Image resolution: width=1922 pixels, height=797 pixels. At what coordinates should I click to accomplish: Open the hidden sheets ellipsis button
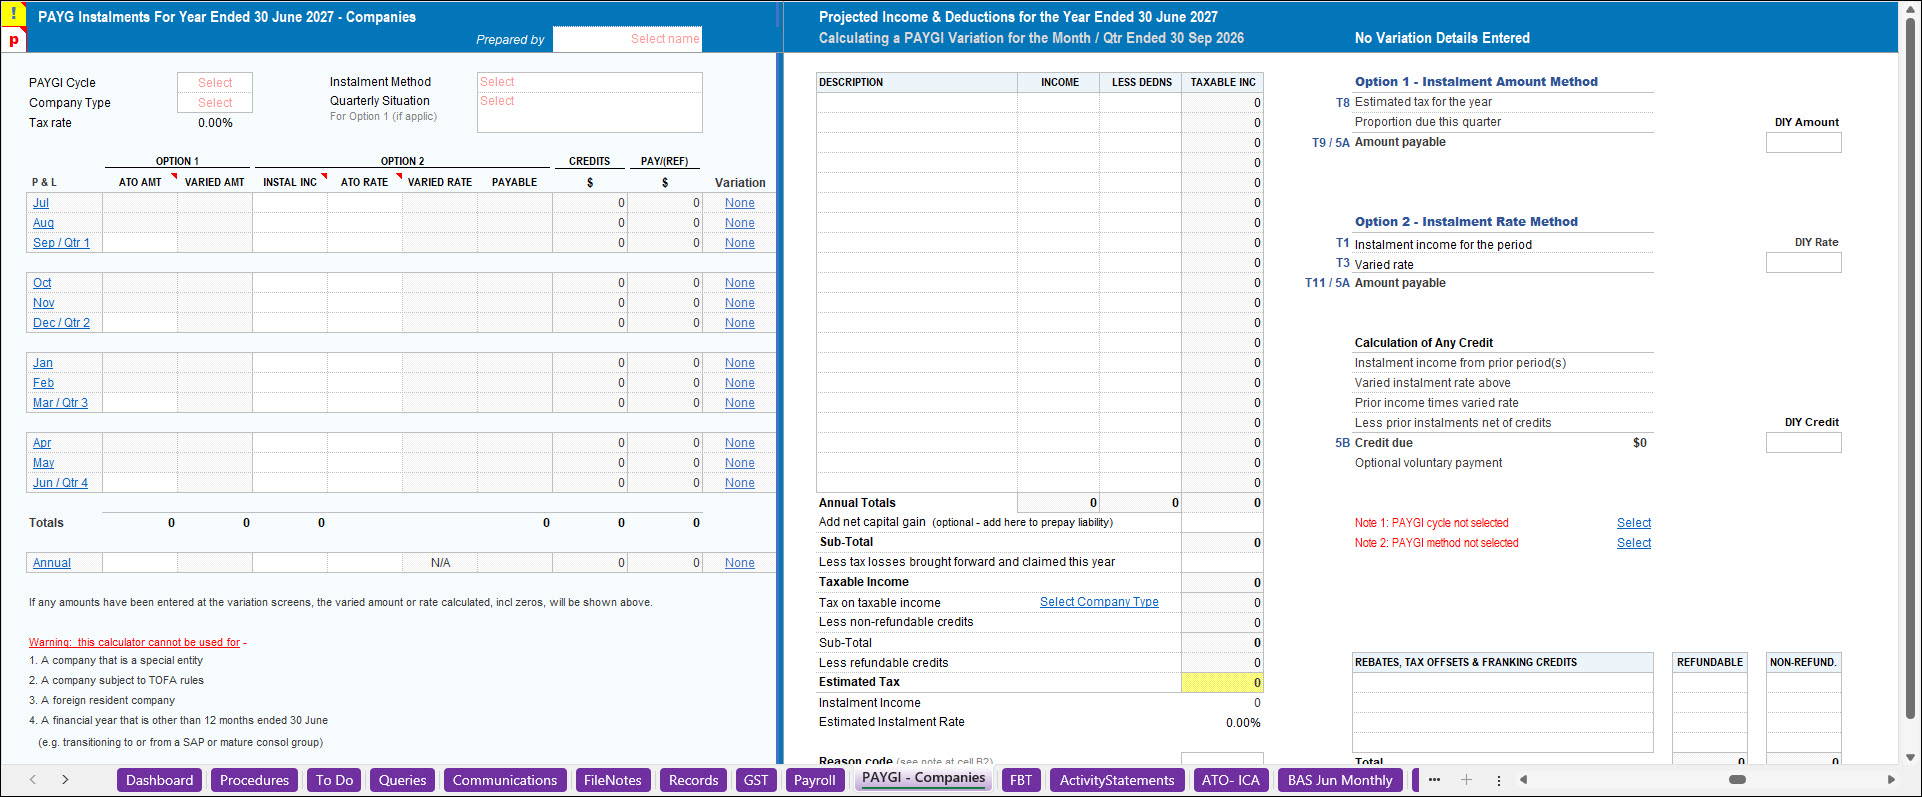point(1434,780)
